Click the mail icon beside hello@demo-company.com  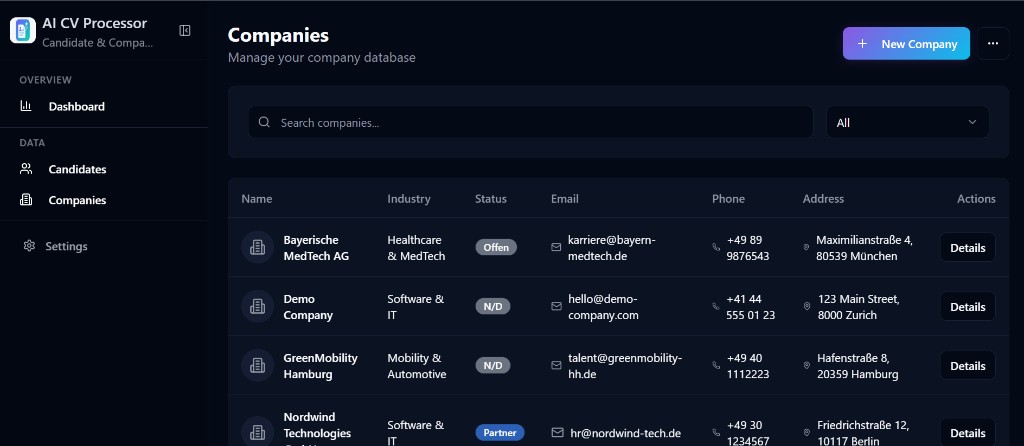[556, 306]
